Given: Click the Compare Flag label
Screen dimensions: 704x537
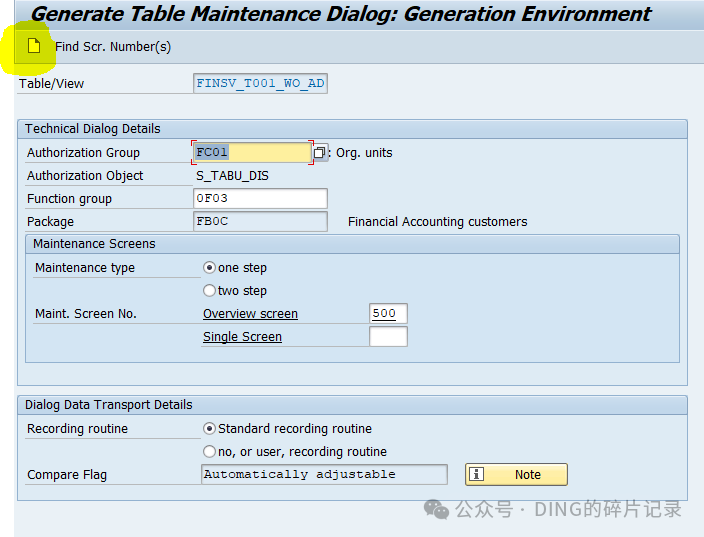Looking at the screenshot, I should (67, 475).
